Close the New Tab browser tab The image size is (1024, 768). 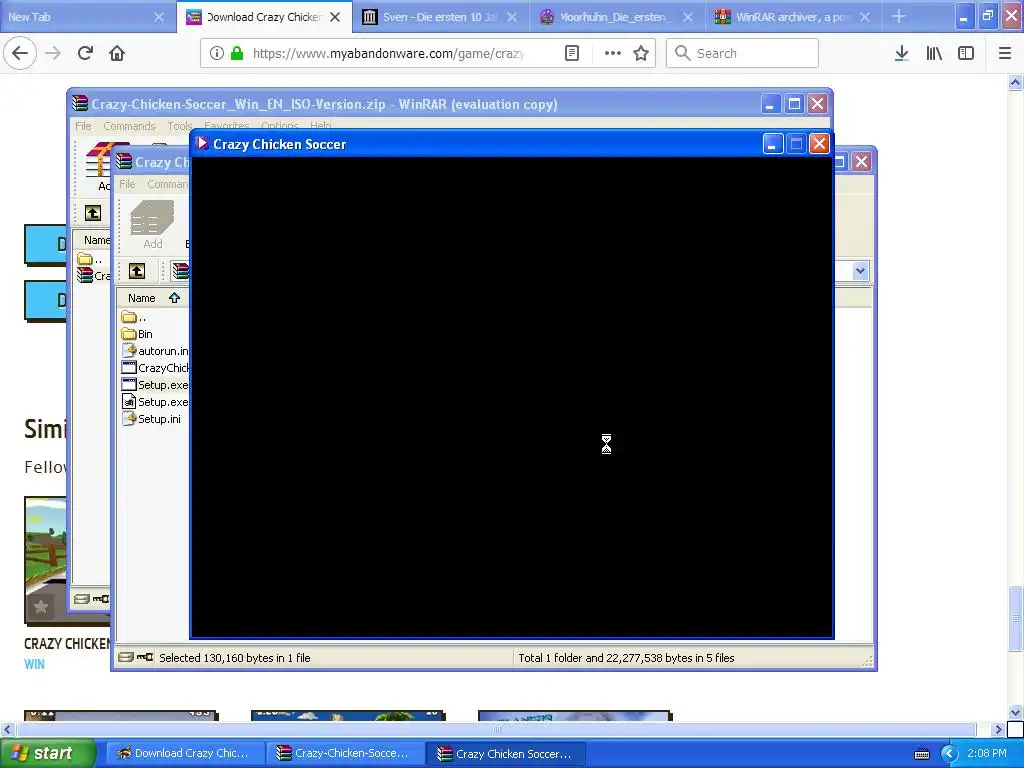tap(159, 17)
